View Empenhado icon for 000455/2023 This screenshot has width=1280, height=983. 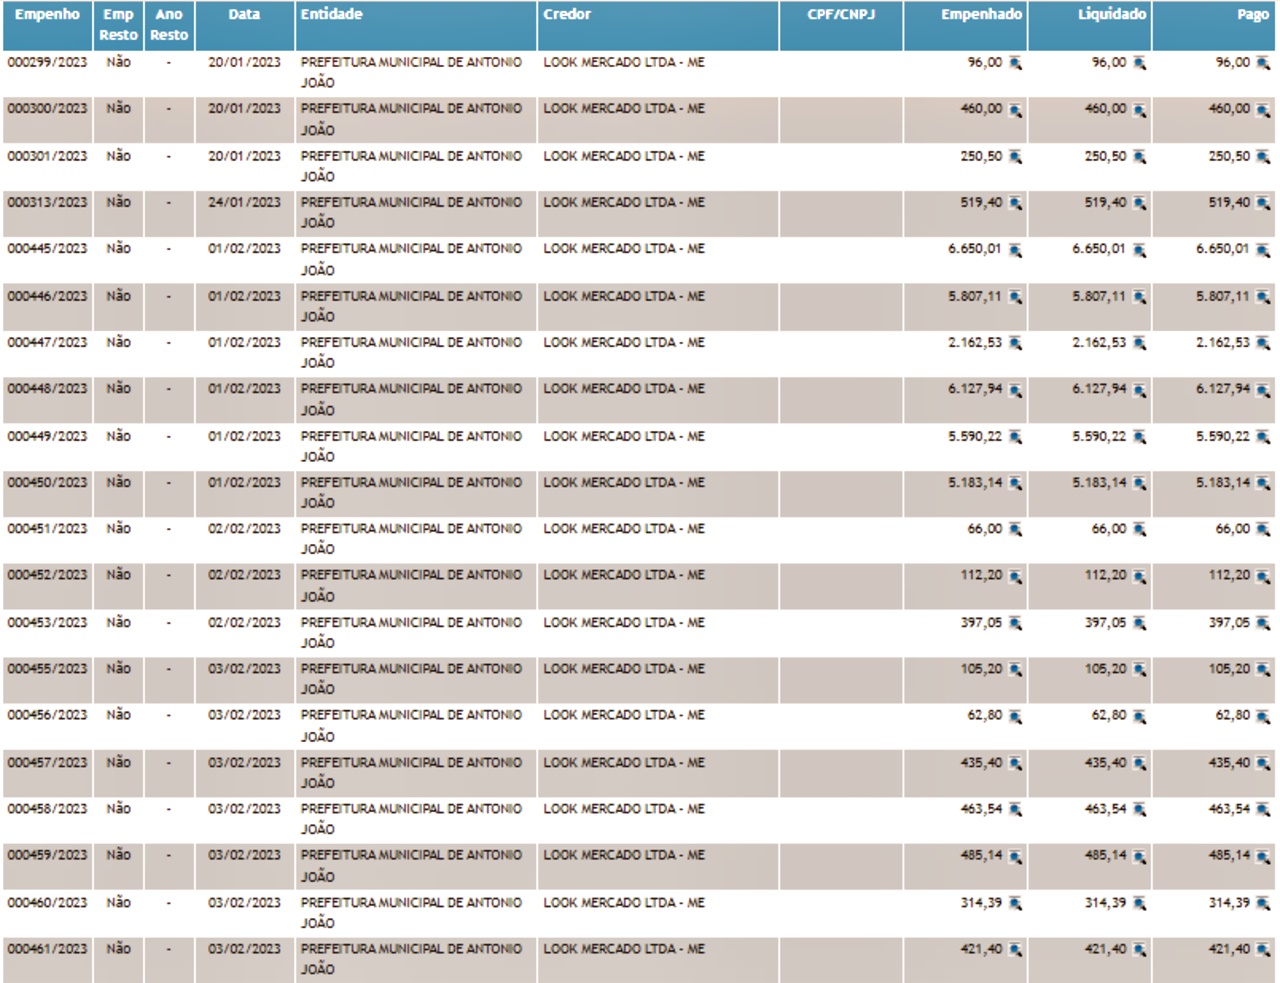[x=1015, y=670]
